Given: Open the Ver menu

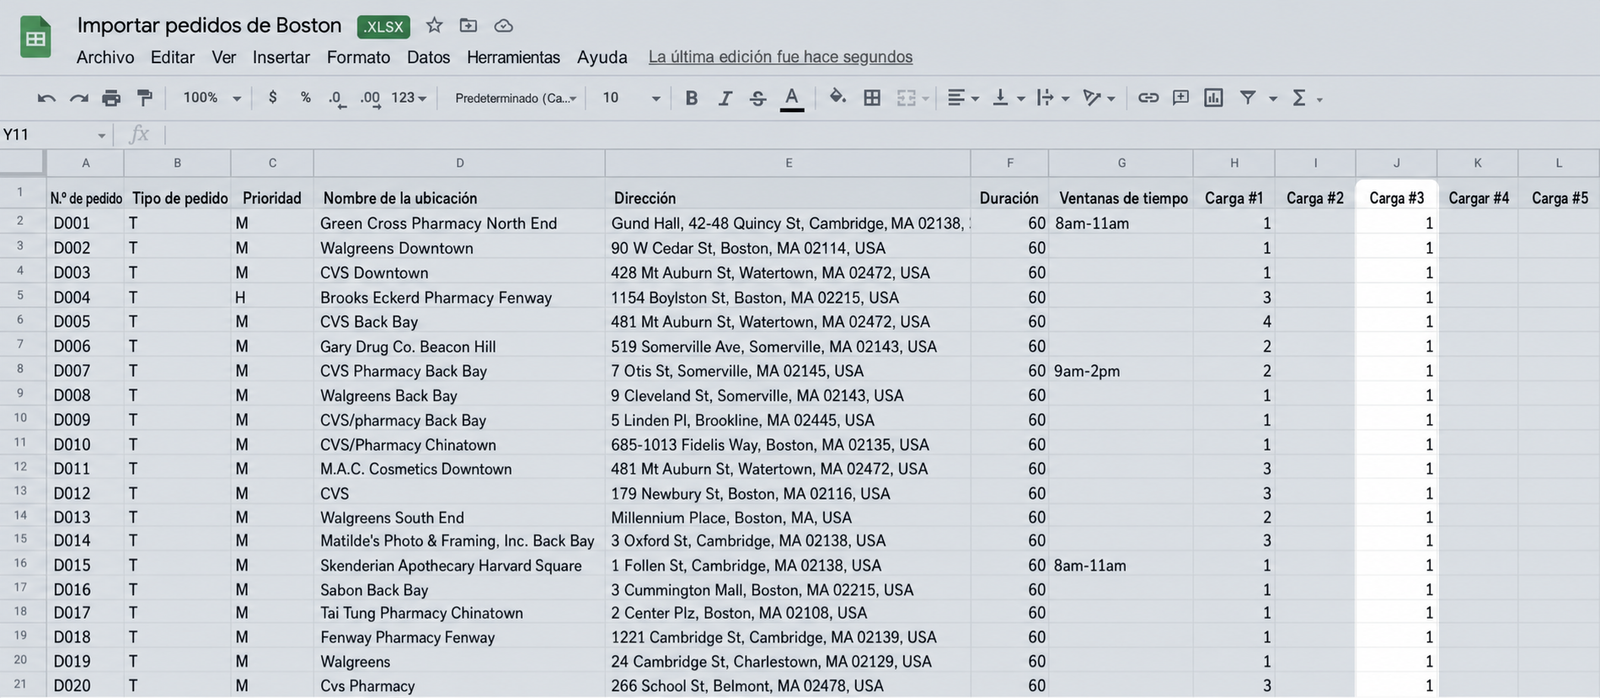Looking at the screenshot, I should click(224, 57).
